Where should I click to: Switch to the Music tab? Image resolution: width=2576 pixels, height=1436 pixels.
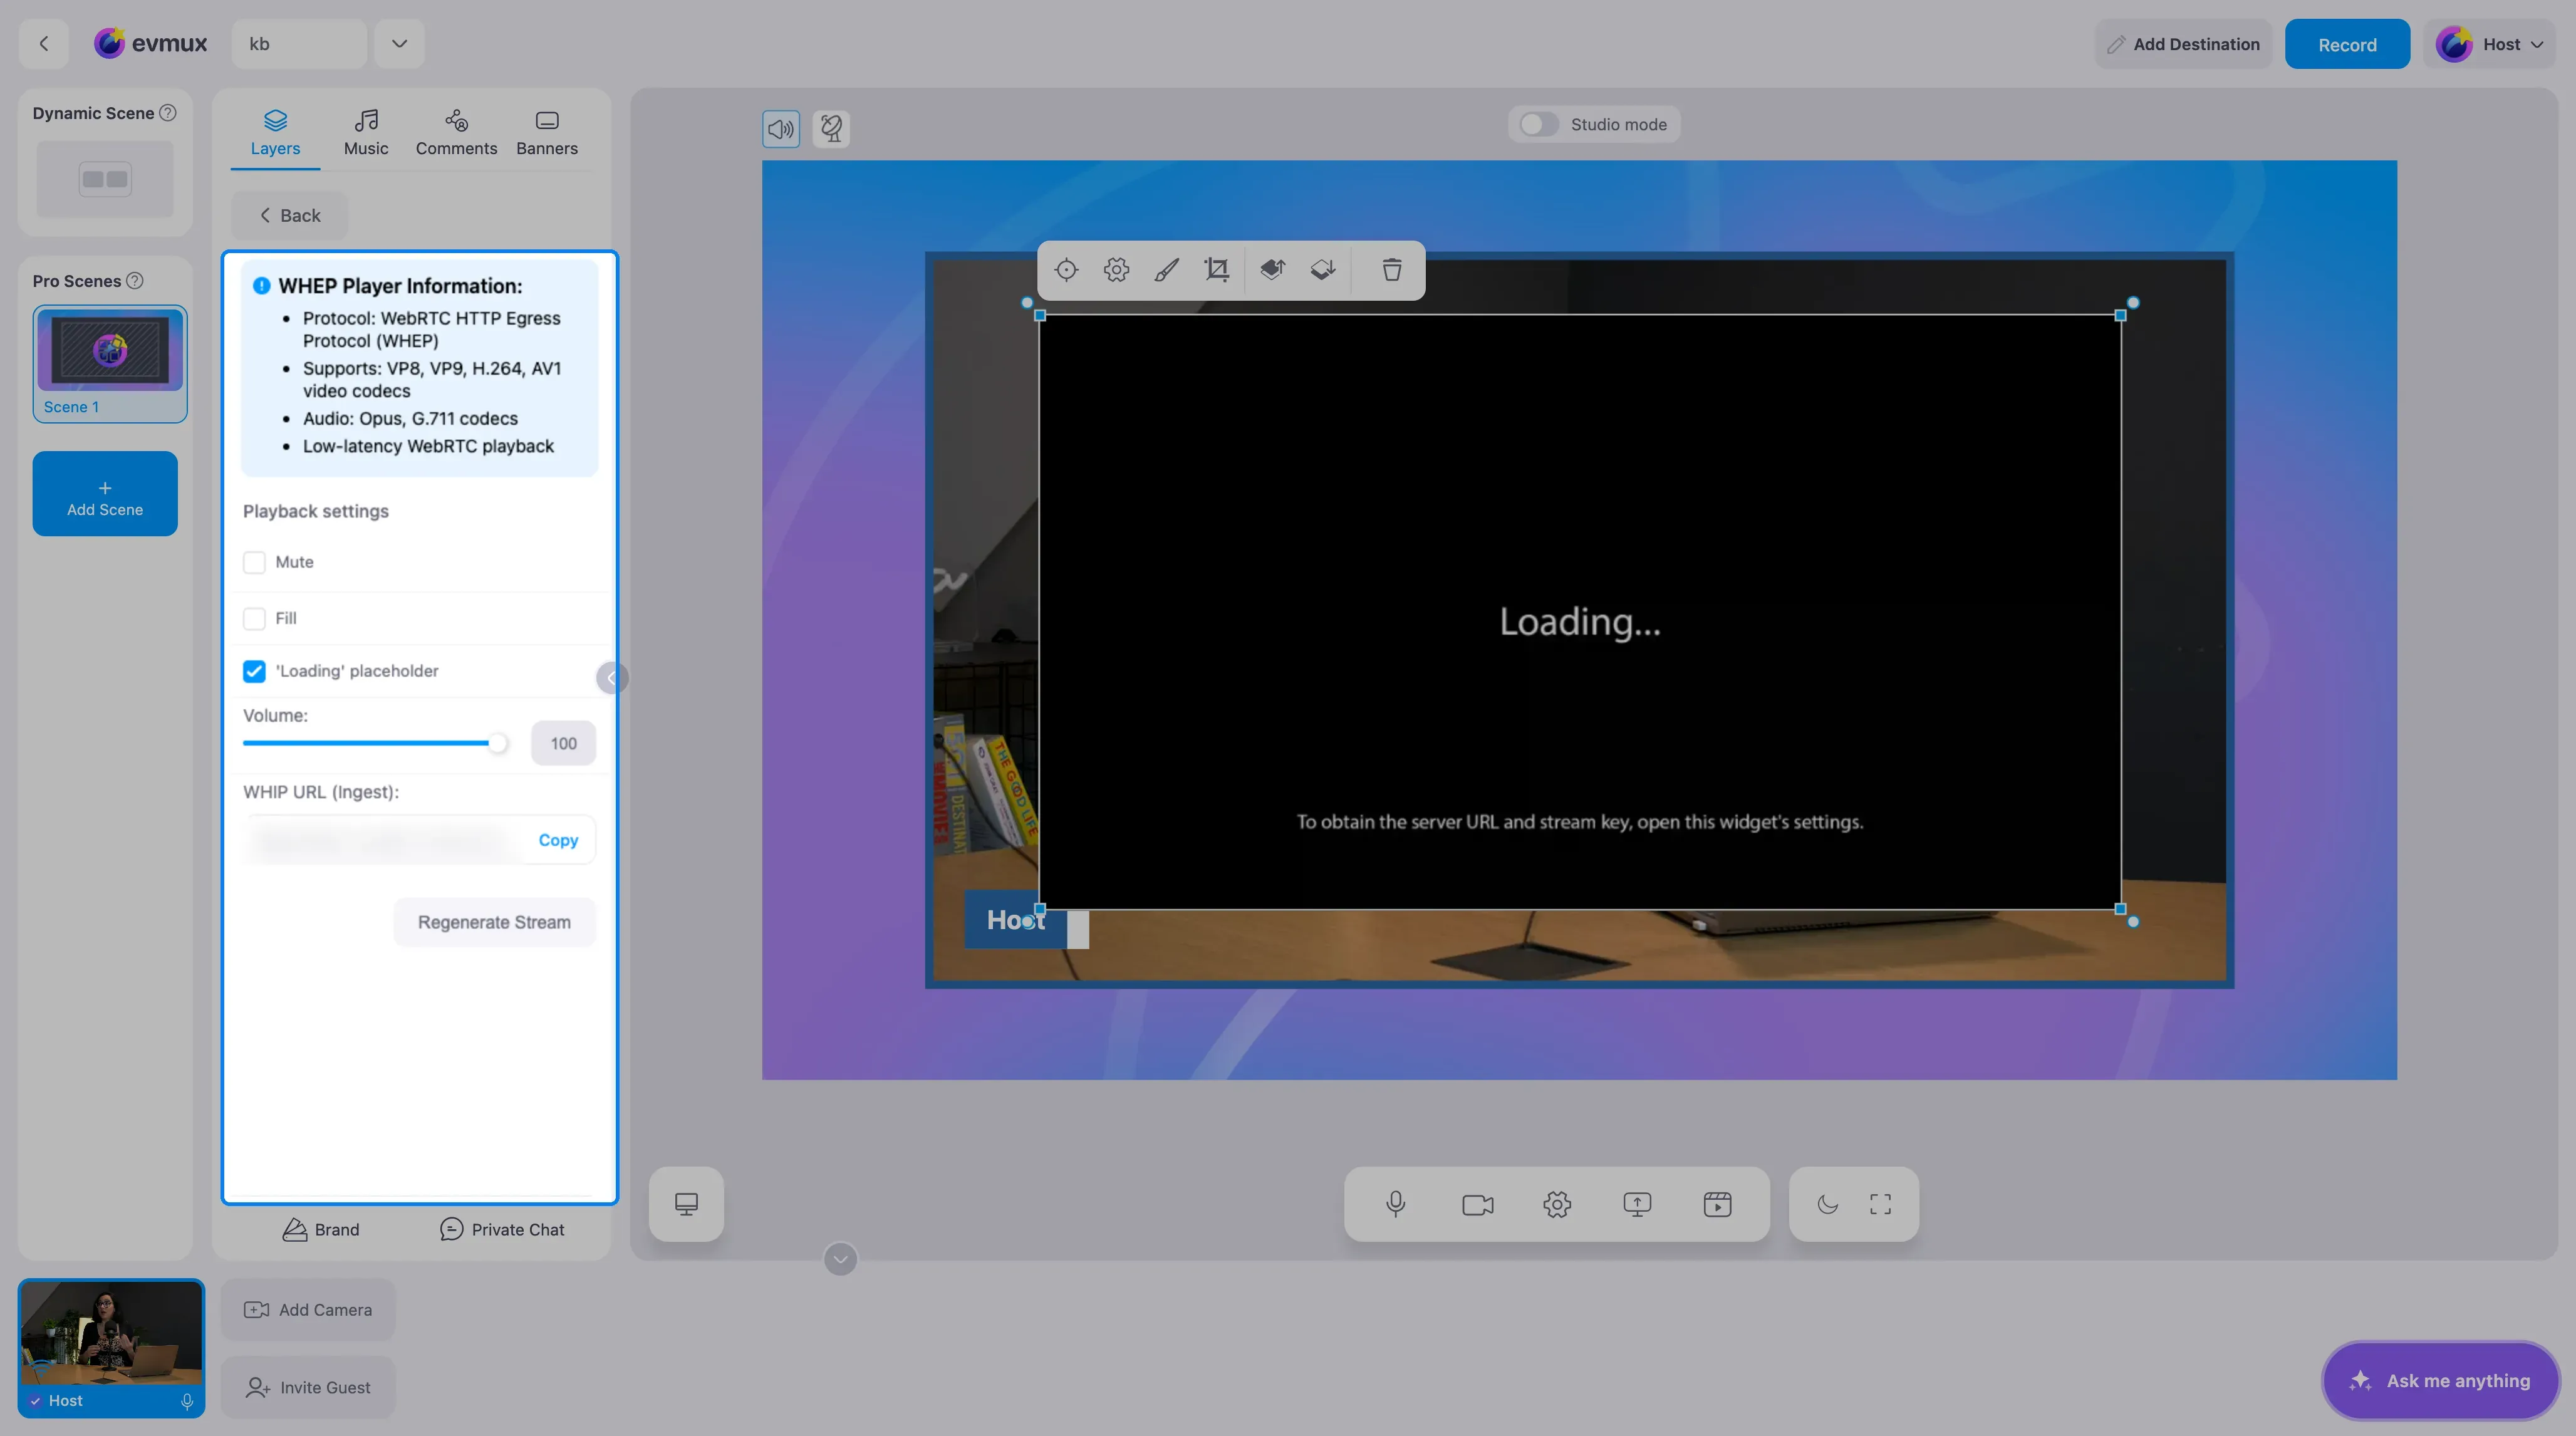[366, 133]
